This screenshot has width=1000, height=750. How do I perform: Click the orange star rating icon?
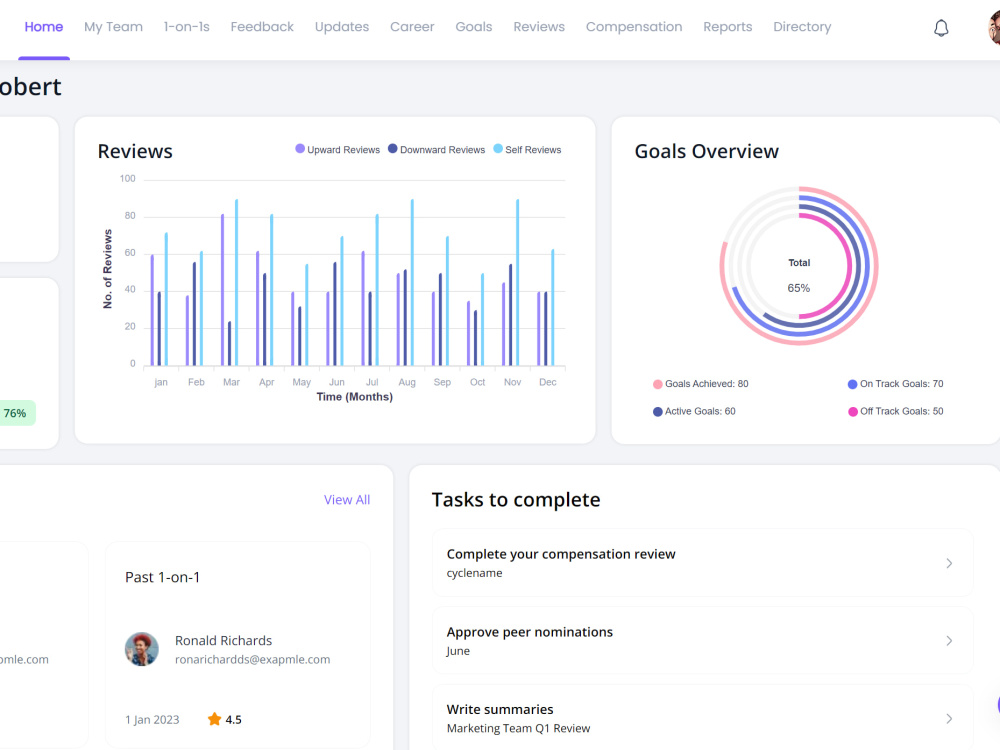(x=214, y=719)
